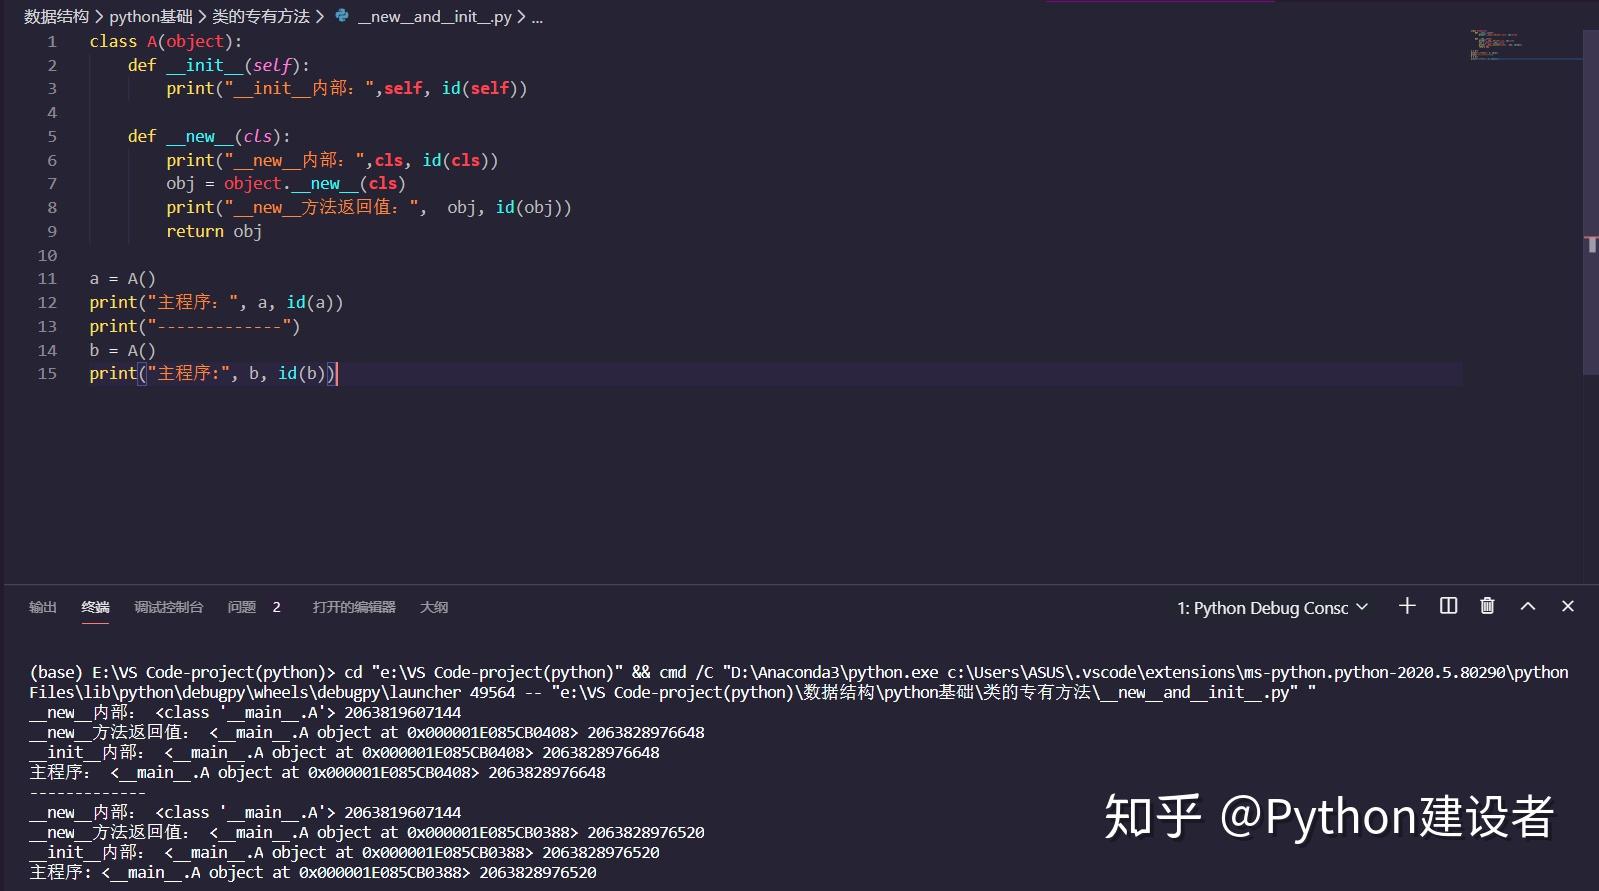Click terminal command line starting with '(base) E:\VS Code-project'

click(799, 672)
